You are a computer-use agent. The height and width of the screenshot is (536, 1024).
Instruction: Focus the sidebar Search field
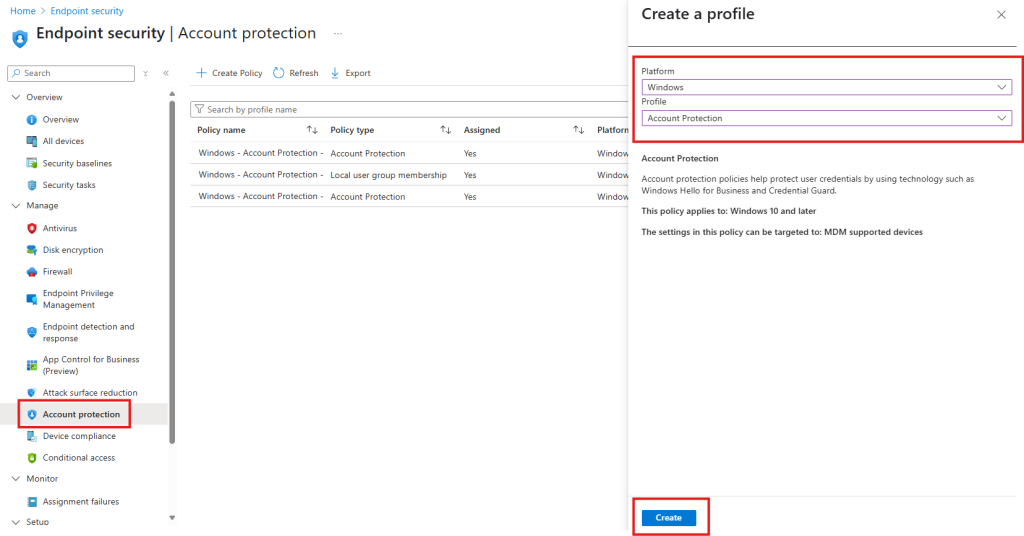71,73
